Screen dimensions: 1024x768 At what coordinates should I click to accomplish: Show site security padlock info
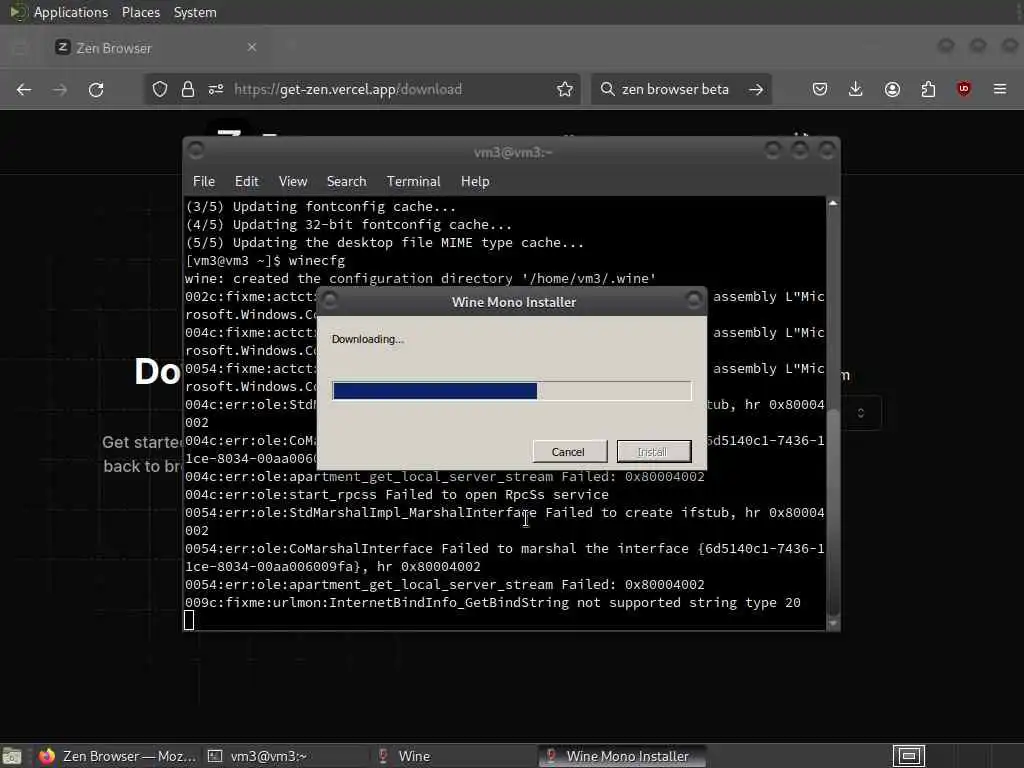(188, 89)
